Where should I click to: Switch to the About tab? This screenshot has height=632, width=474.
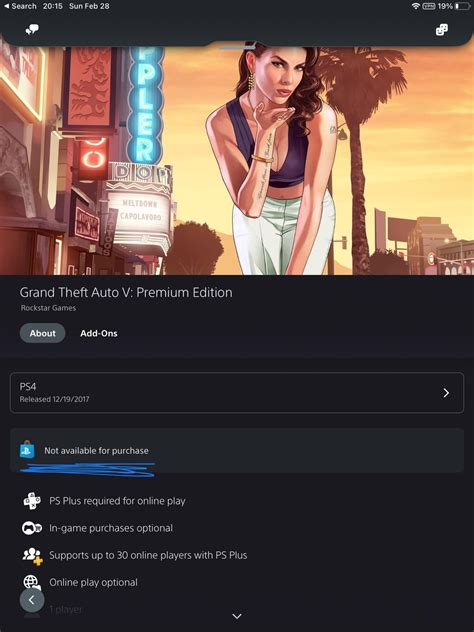pyautogui.click(x=42, y=333)
